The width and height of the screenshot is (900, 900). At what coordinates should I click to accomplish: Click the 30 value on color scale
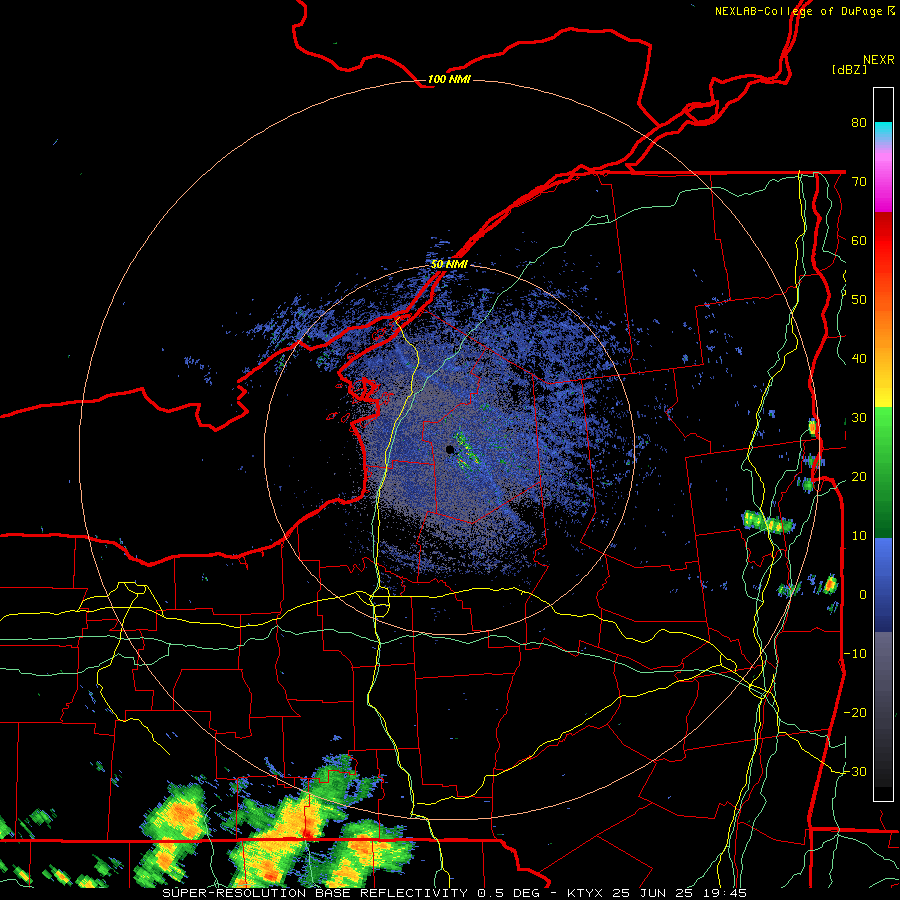pos(859,417)
